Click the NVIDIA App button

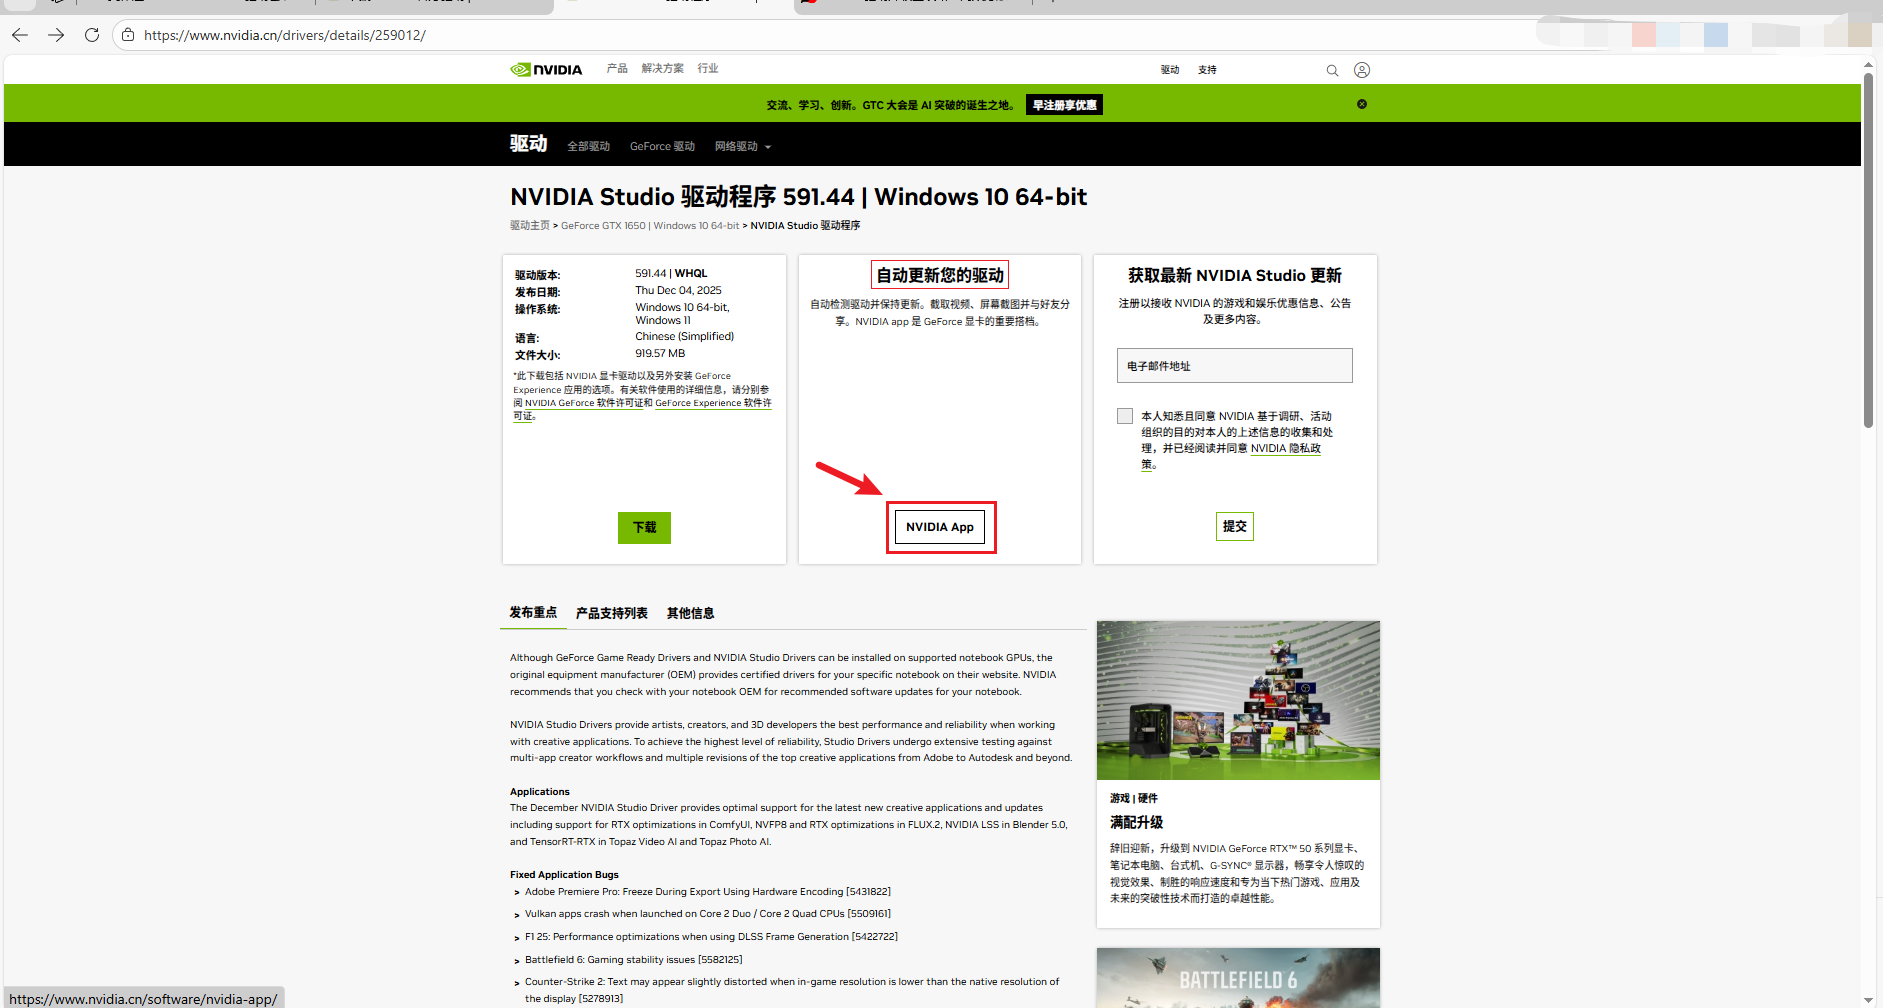coord(940,527)
